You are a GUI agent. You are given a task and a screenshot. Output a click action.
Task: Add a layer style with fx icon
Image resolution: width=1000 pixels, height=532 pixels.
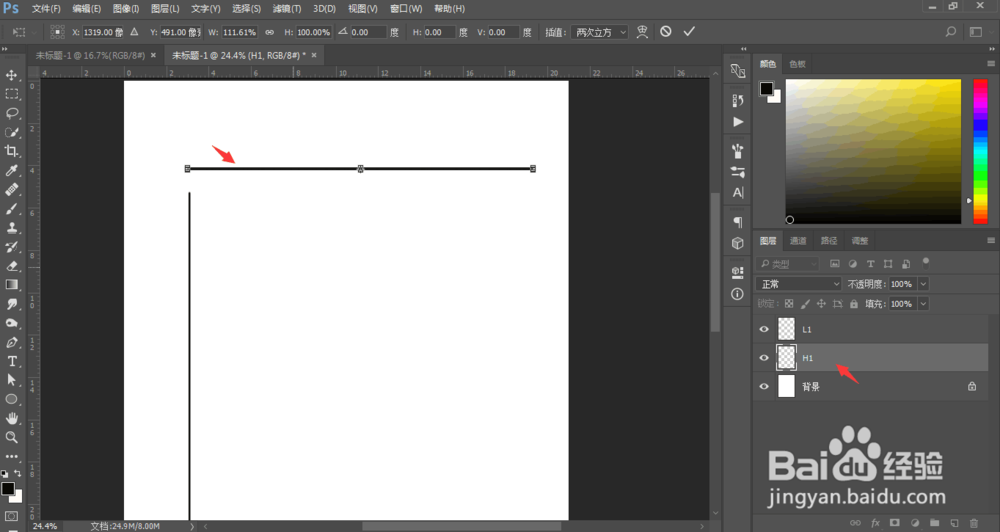click(875, 523)
